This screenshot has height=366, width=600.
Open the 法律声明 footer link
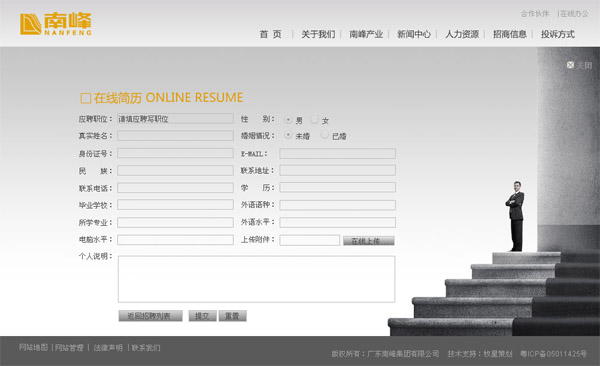click(108, 348)
